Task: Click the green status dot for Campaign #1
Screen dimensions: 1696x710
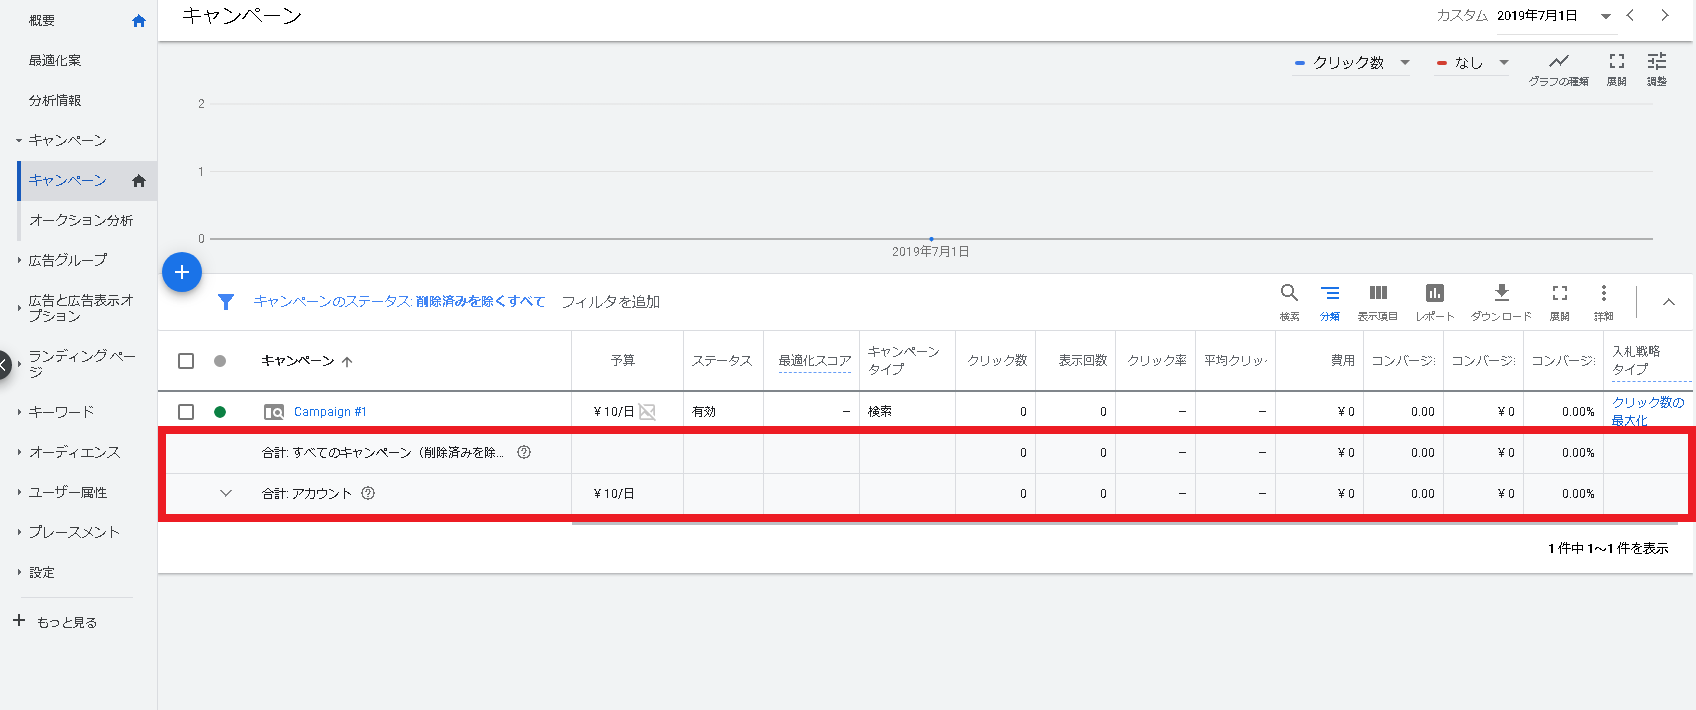Action: (220, 412)
